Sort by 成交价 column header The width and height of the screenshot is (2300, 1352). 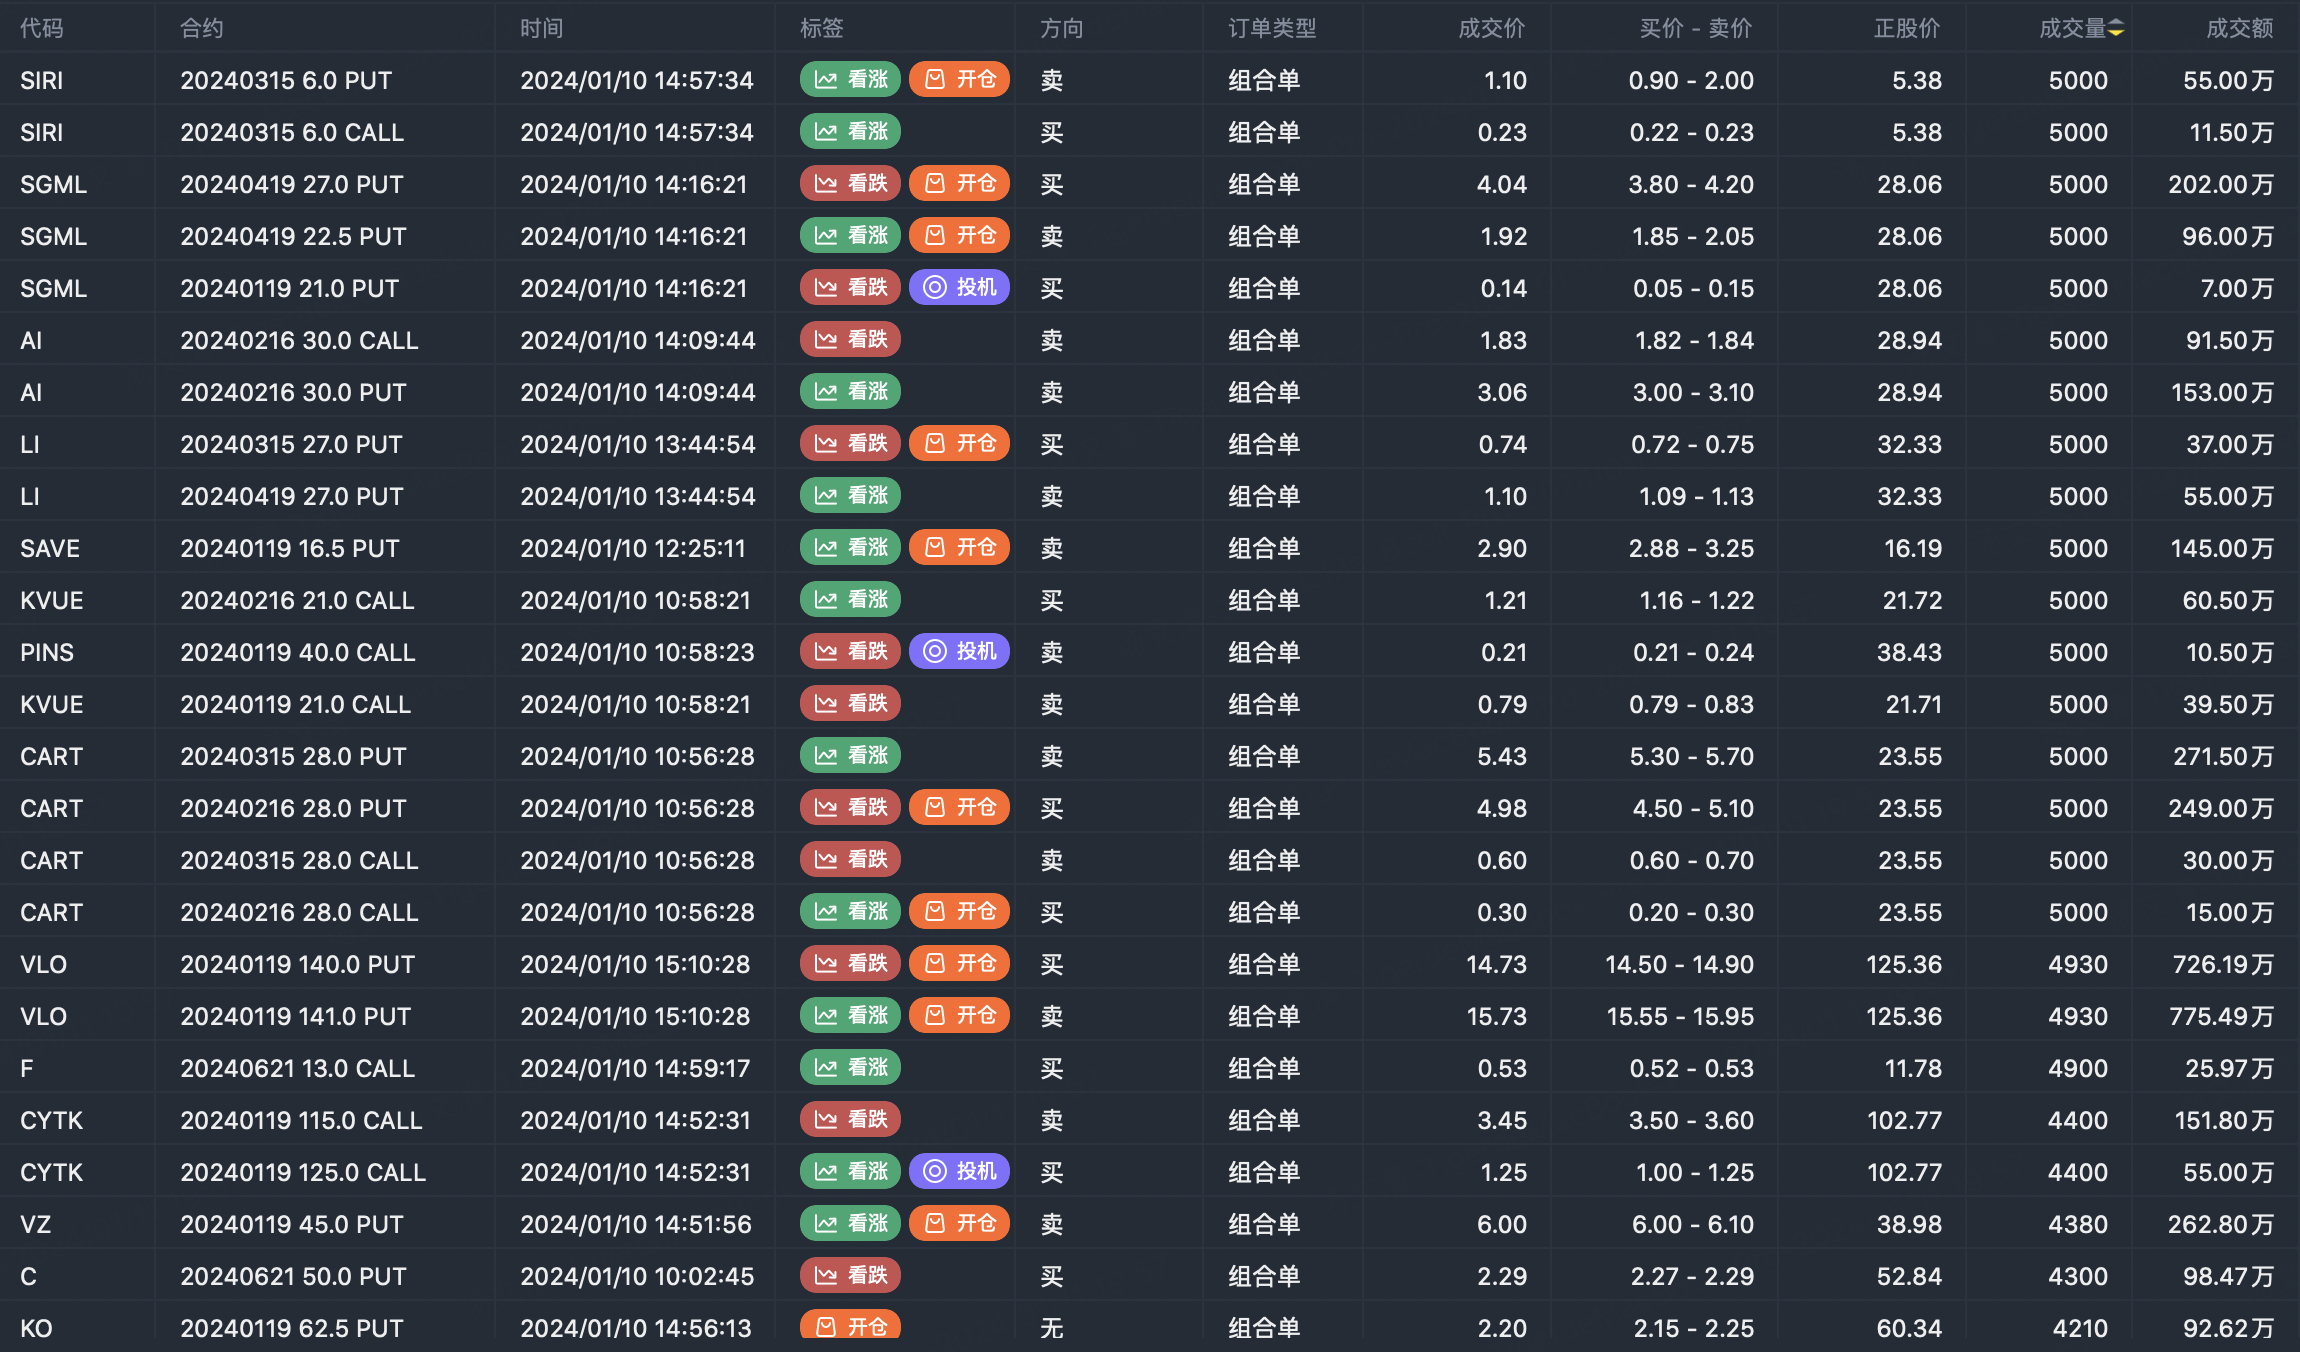coord(1491,29)
